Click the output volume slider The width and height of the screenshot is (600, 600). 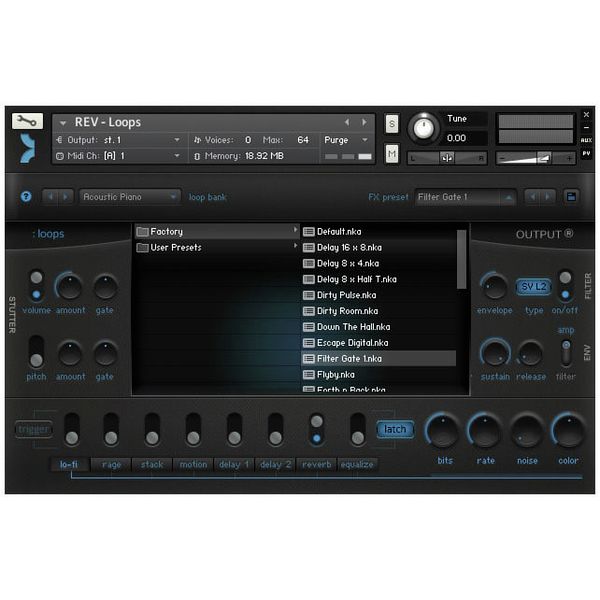(x=536, y=158)
